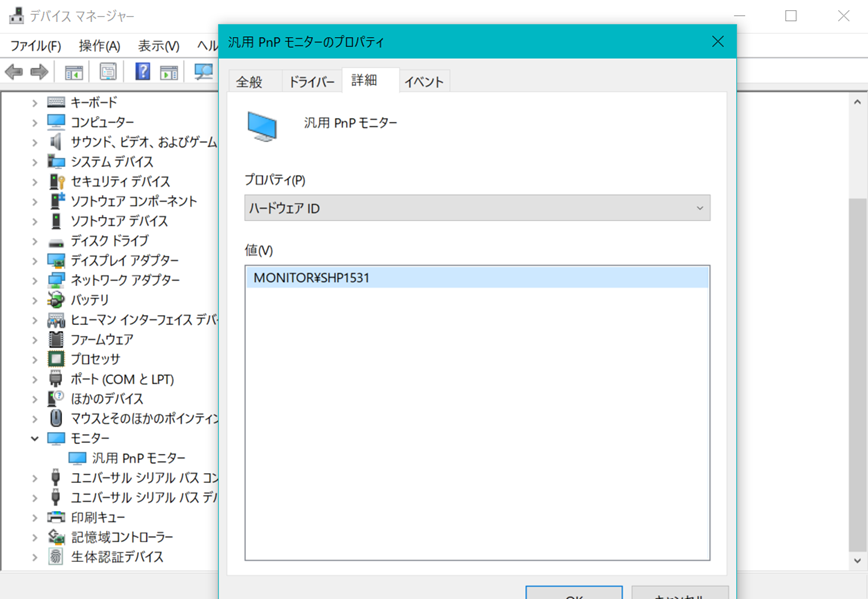Expand the ネットワーク アダプター node
This screenshot has width=868, height=599.
click(x=35, y=280)
